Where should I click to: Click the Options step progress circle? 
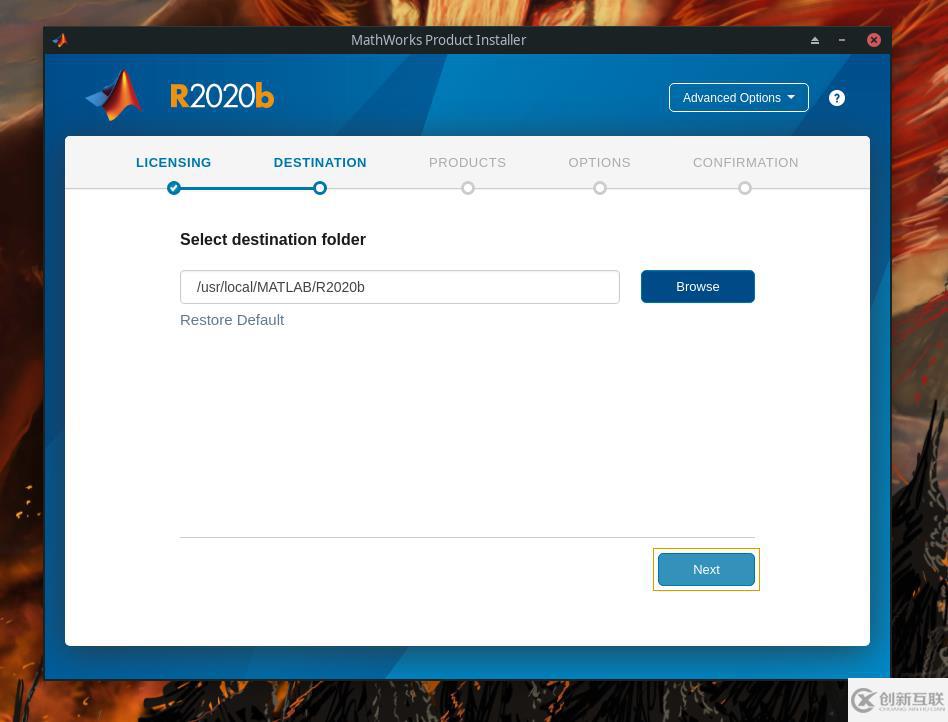(x=599, y=188)
